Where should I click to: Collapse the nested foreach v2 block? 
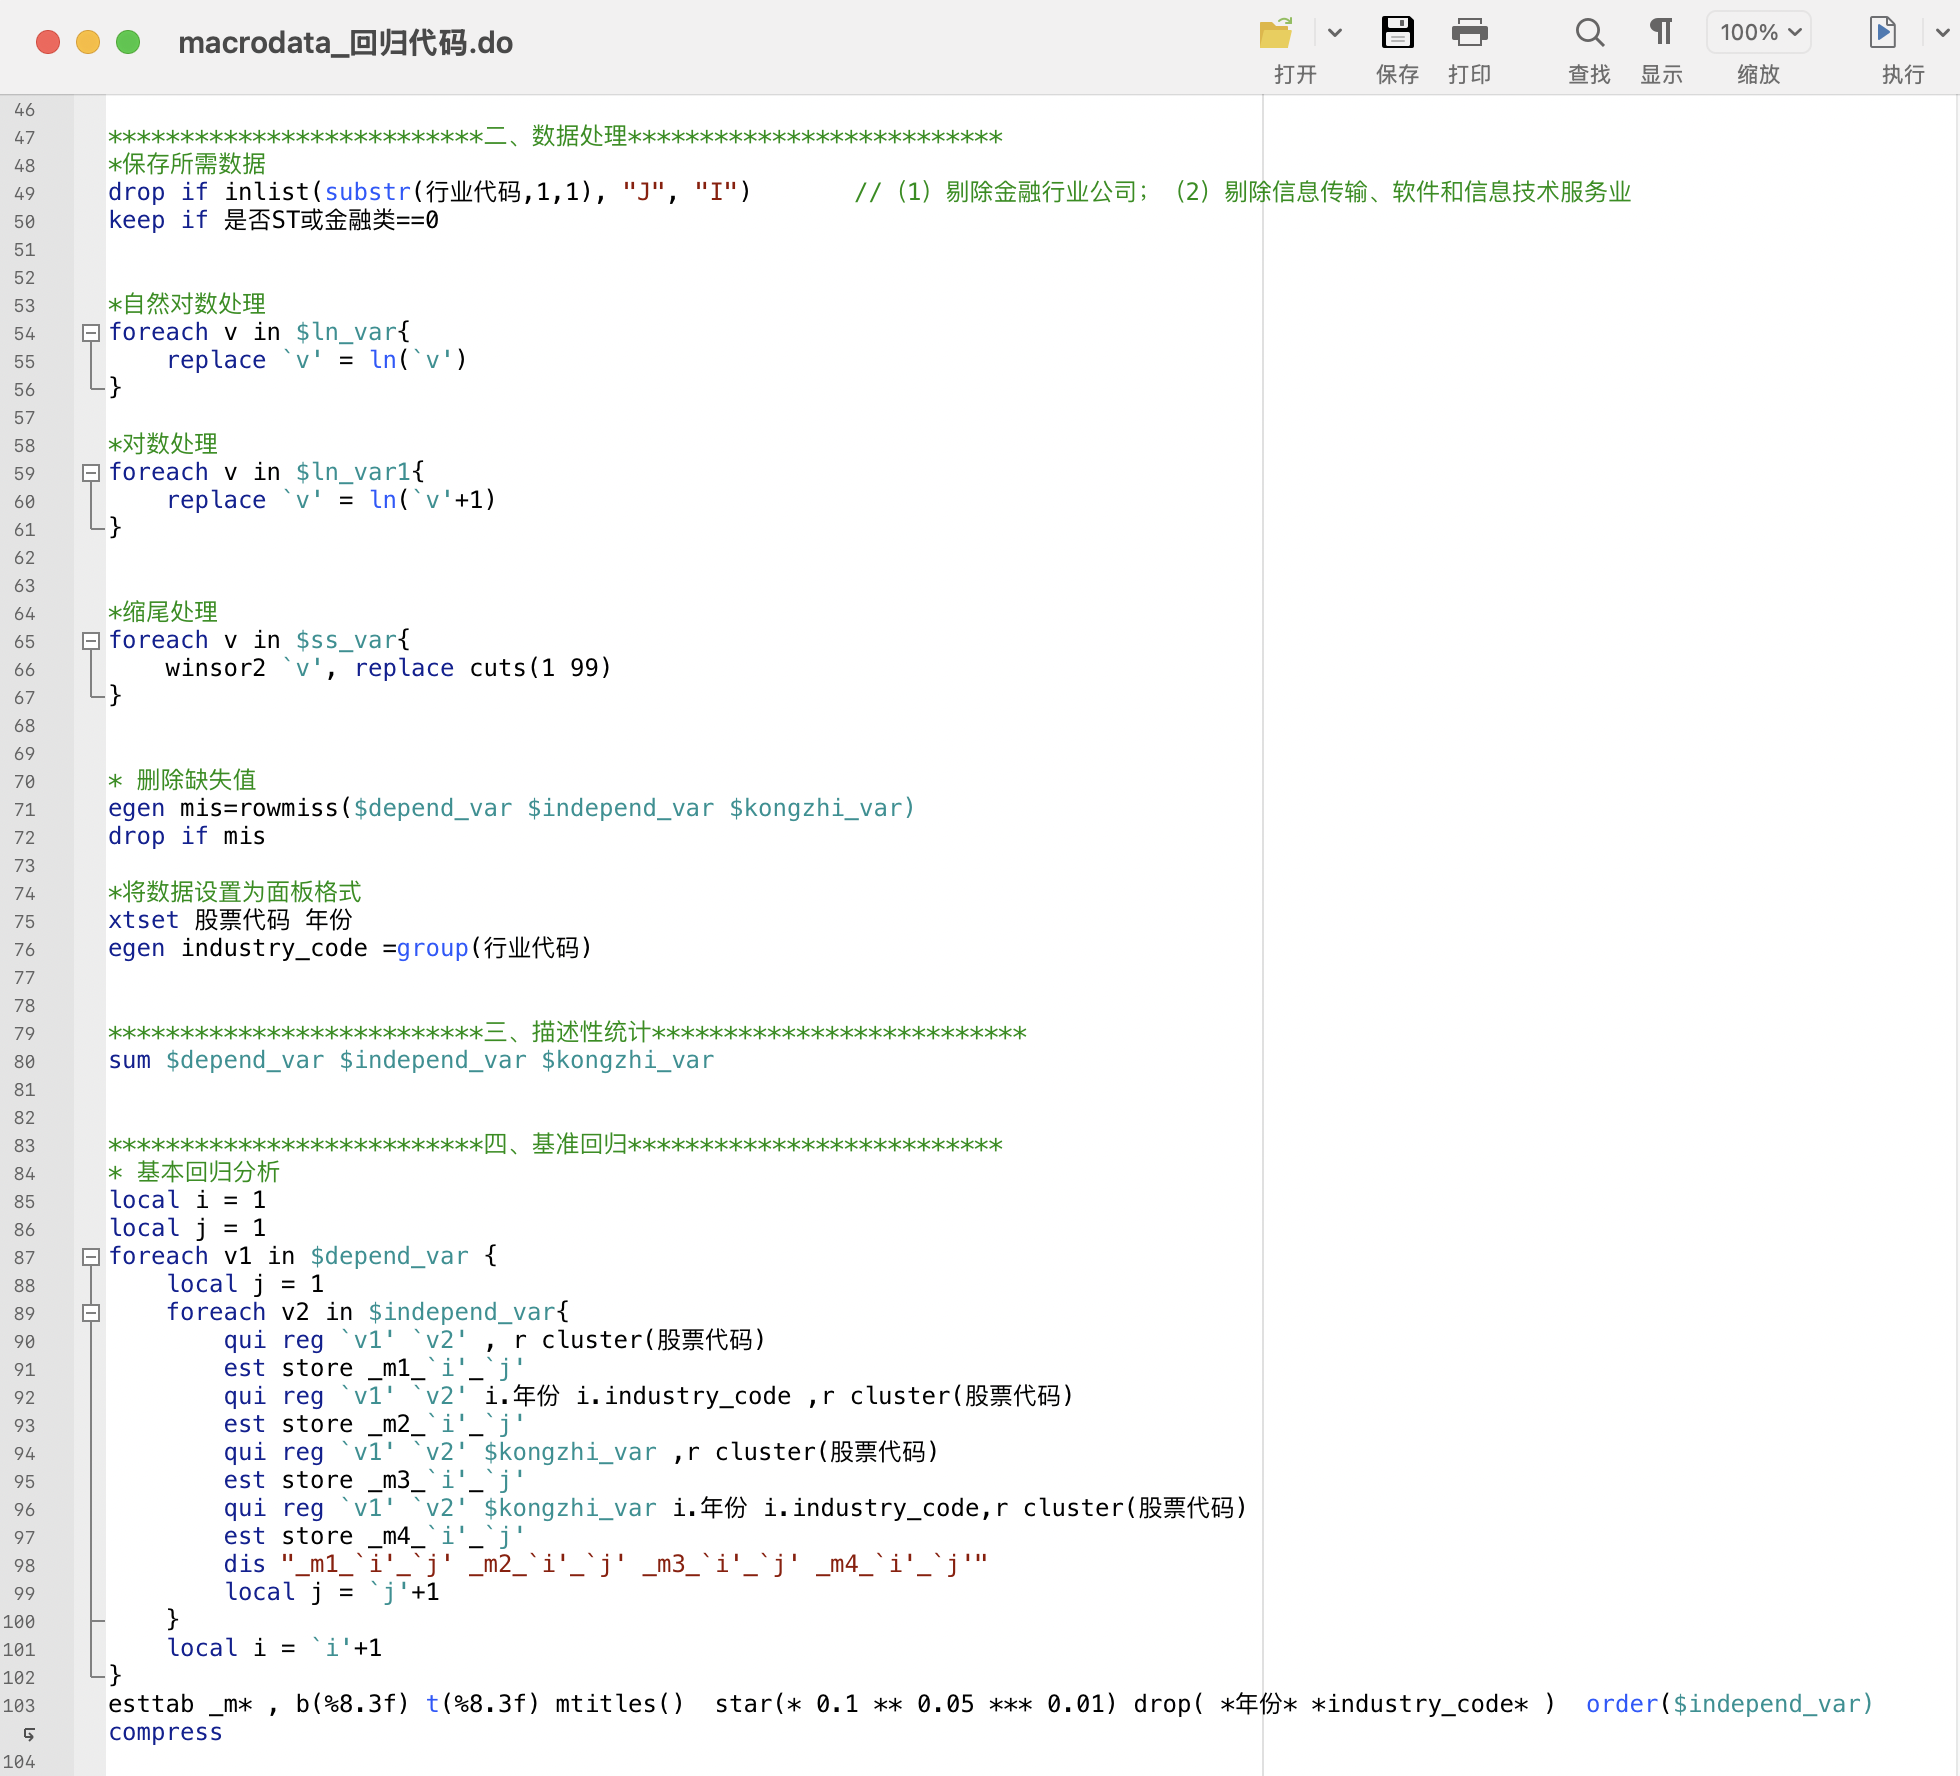point(91,1313)
